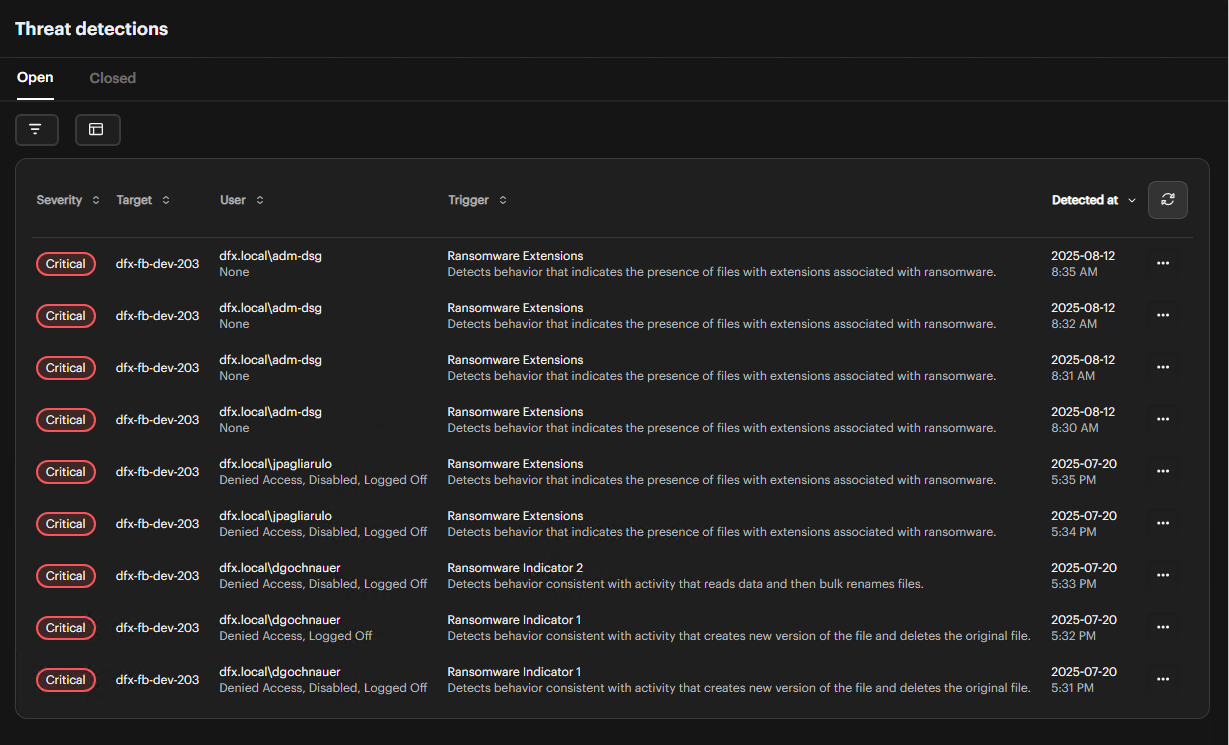
Task: Click target dfx-fb-dev-203 in 5:33 PM row
Action: pyautogui.click(x=158, y=576)
